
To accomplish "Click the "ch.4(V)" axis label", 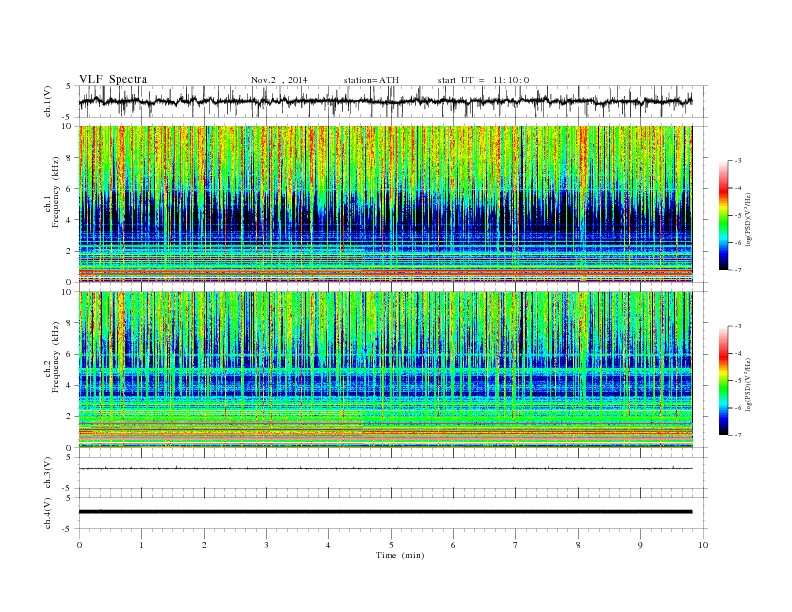I will (48, 513).
